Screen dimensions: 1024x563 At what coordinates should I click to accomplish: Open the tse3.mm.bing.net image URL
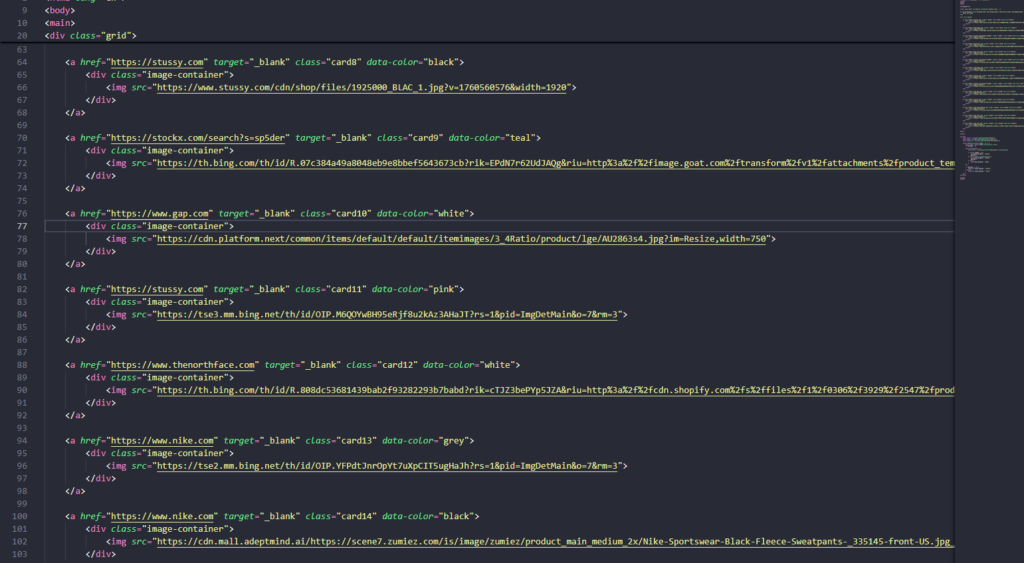coord(391,314)
